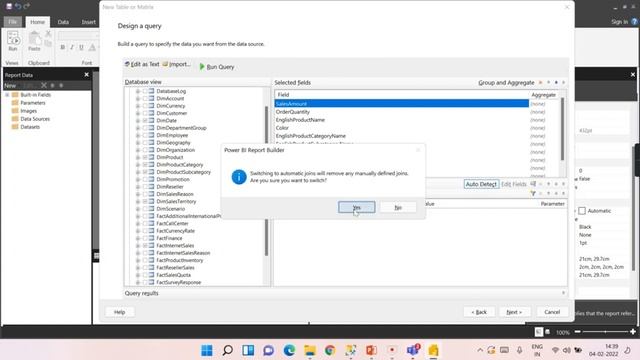This screenshot has height=360, width=640.
Task: Select Images folder in Report Data
Action: [28, 111]
